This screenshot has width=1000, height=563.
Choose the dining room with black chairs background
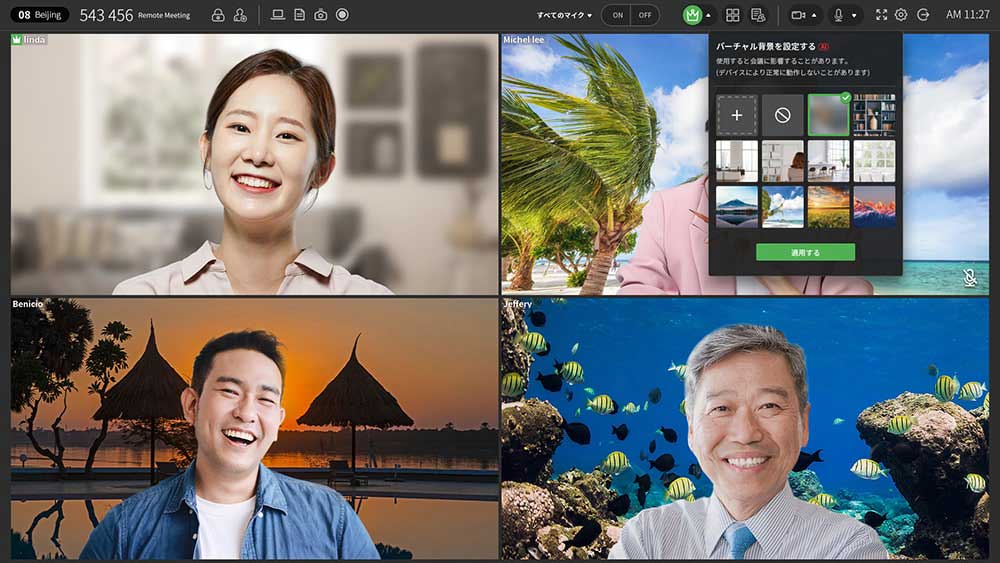tap(828, 161)
